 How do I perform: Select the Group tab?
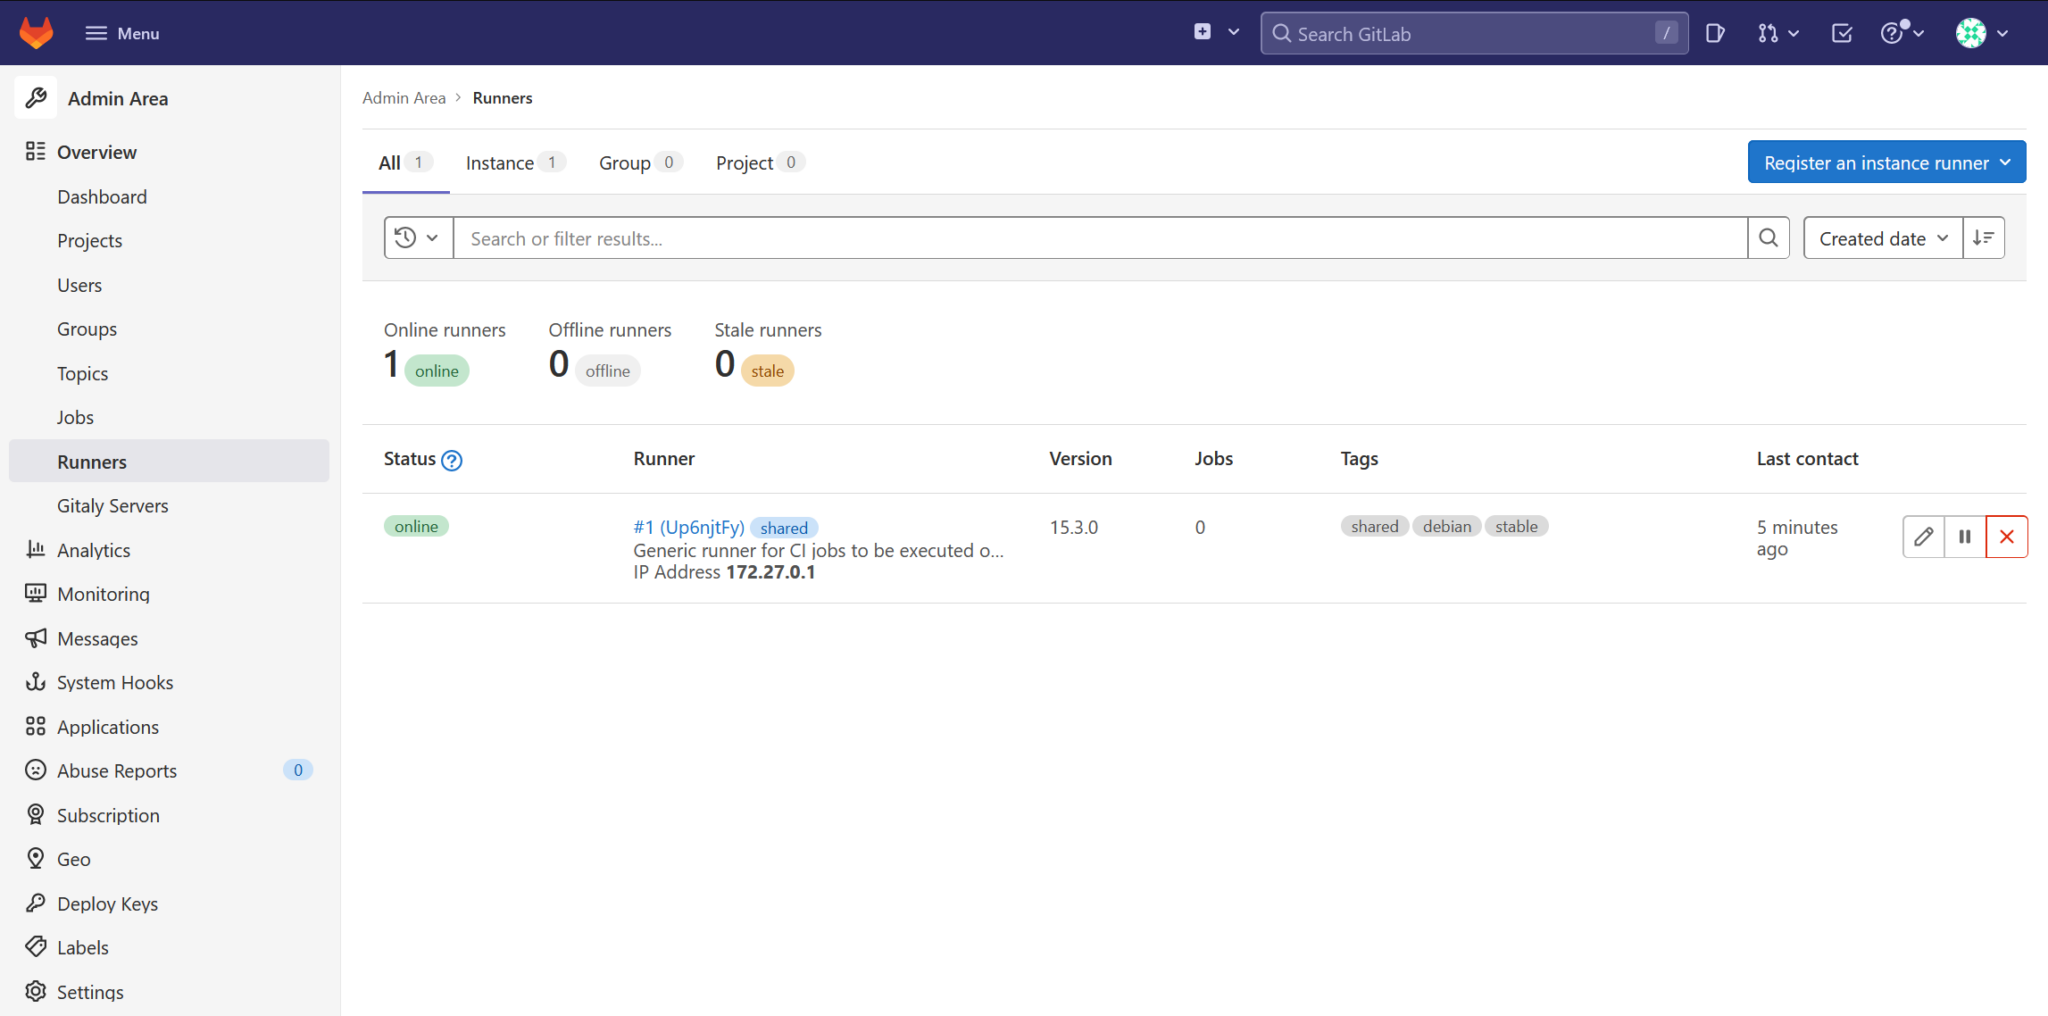624,162
